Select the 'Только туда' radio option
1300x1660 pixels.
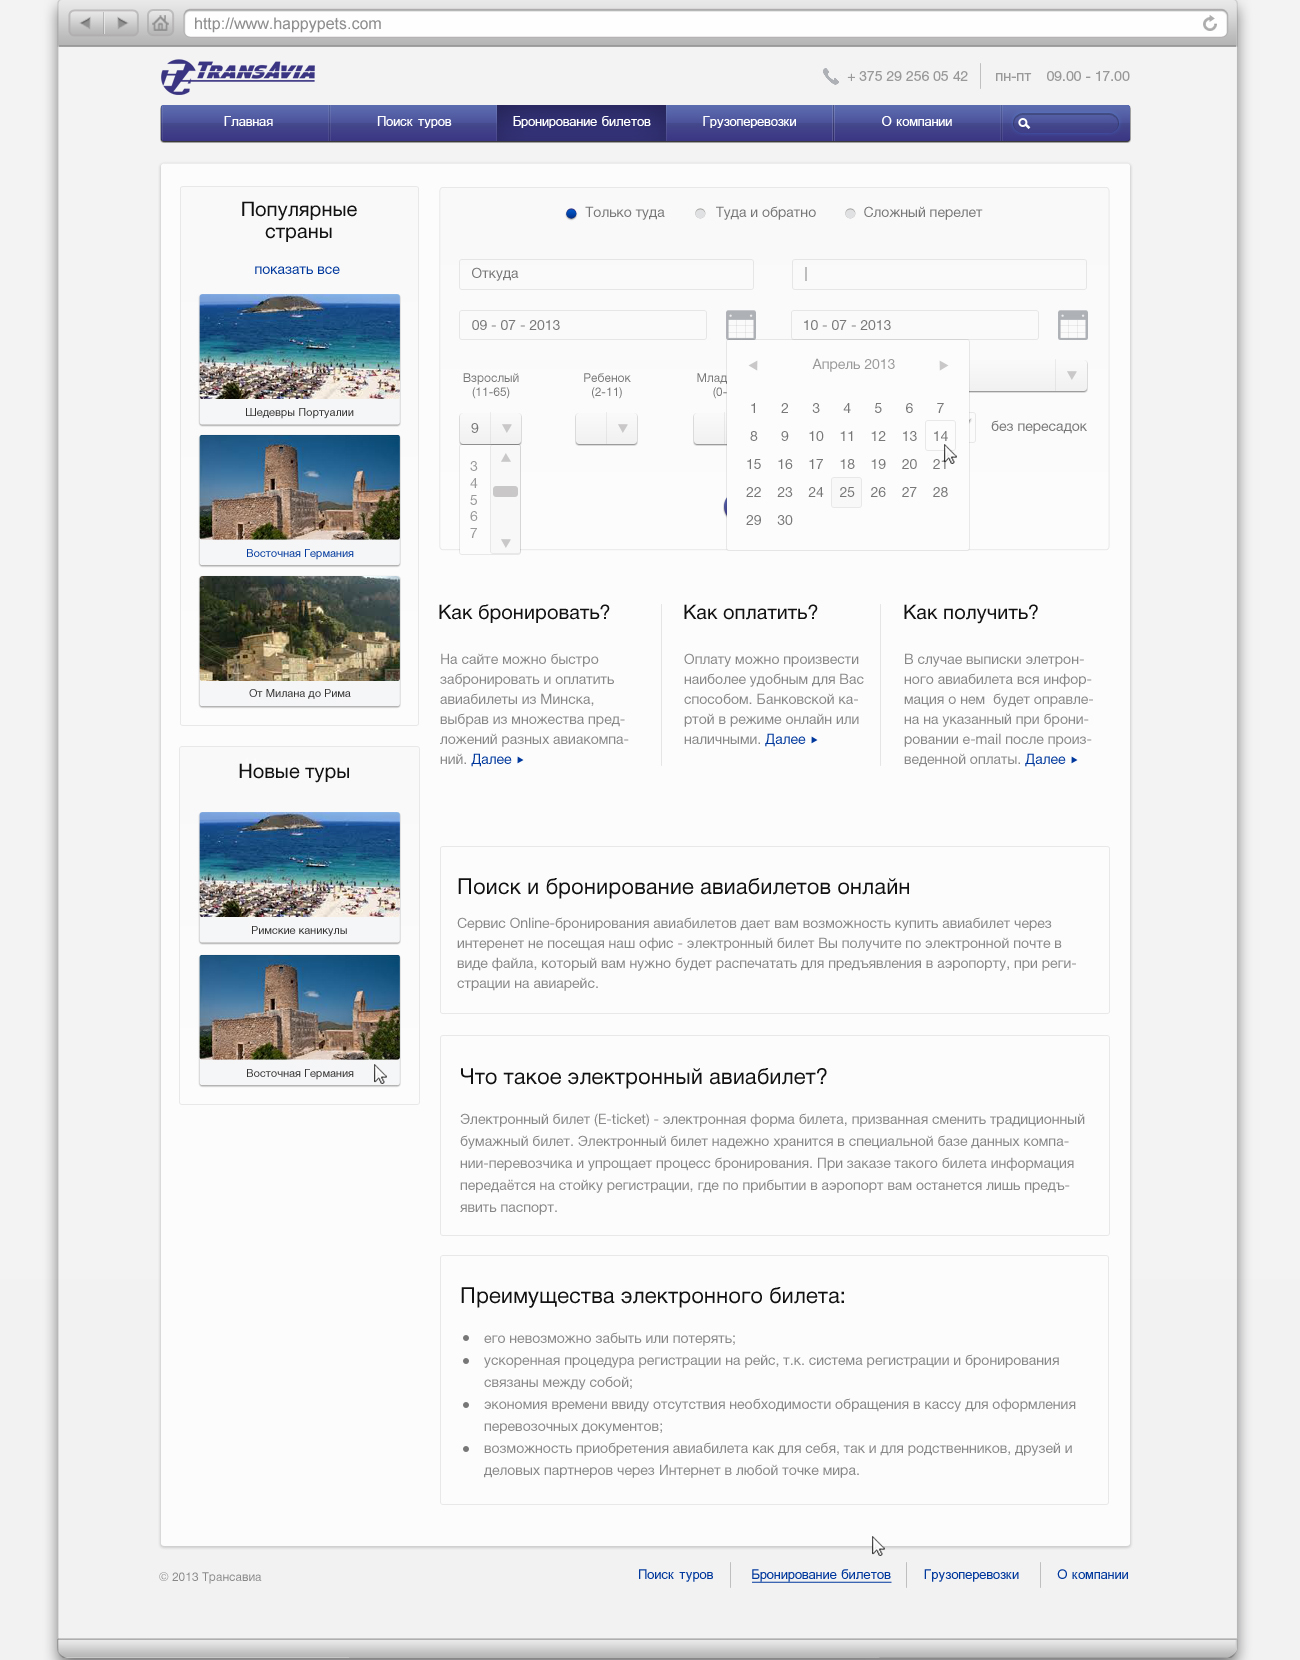(571, 213)
